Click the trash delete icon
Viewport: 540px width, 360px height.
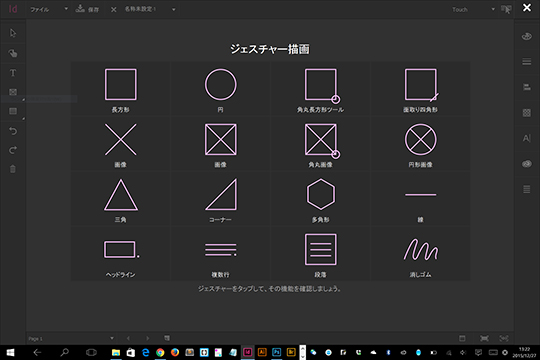(13, 169)
